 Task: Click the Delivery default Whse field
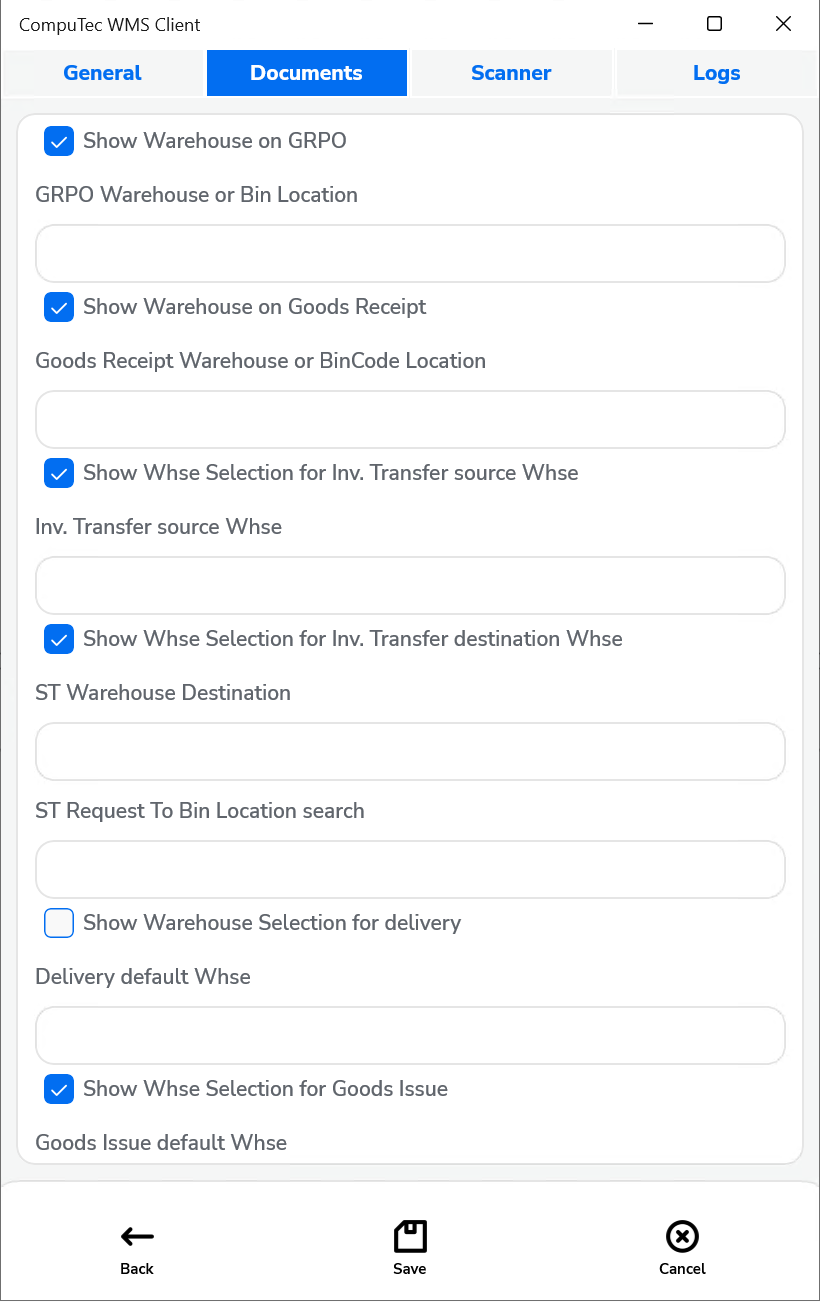click(x=410, y=1035)
